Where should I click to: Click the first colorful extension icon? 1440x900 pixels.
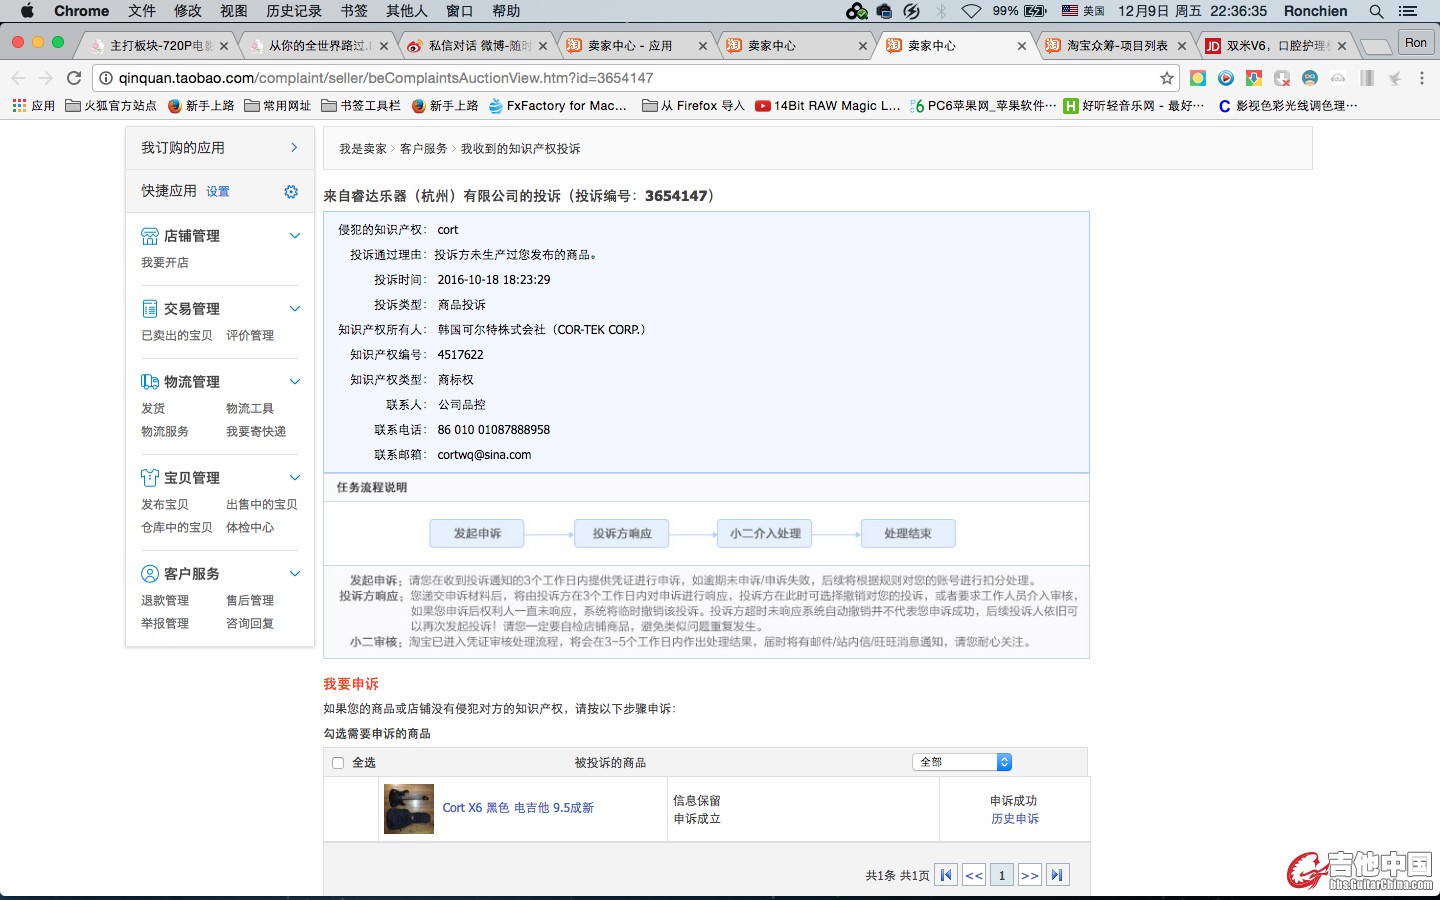[1197, 78]
